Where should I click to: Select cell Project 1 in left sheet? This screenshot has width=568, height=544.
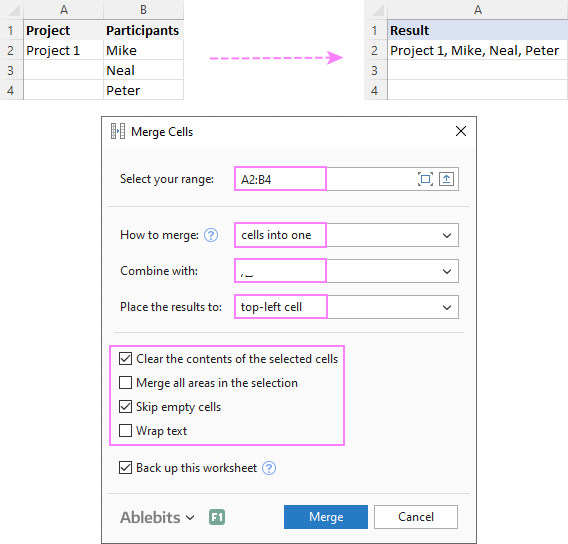[x=64, y=50]
